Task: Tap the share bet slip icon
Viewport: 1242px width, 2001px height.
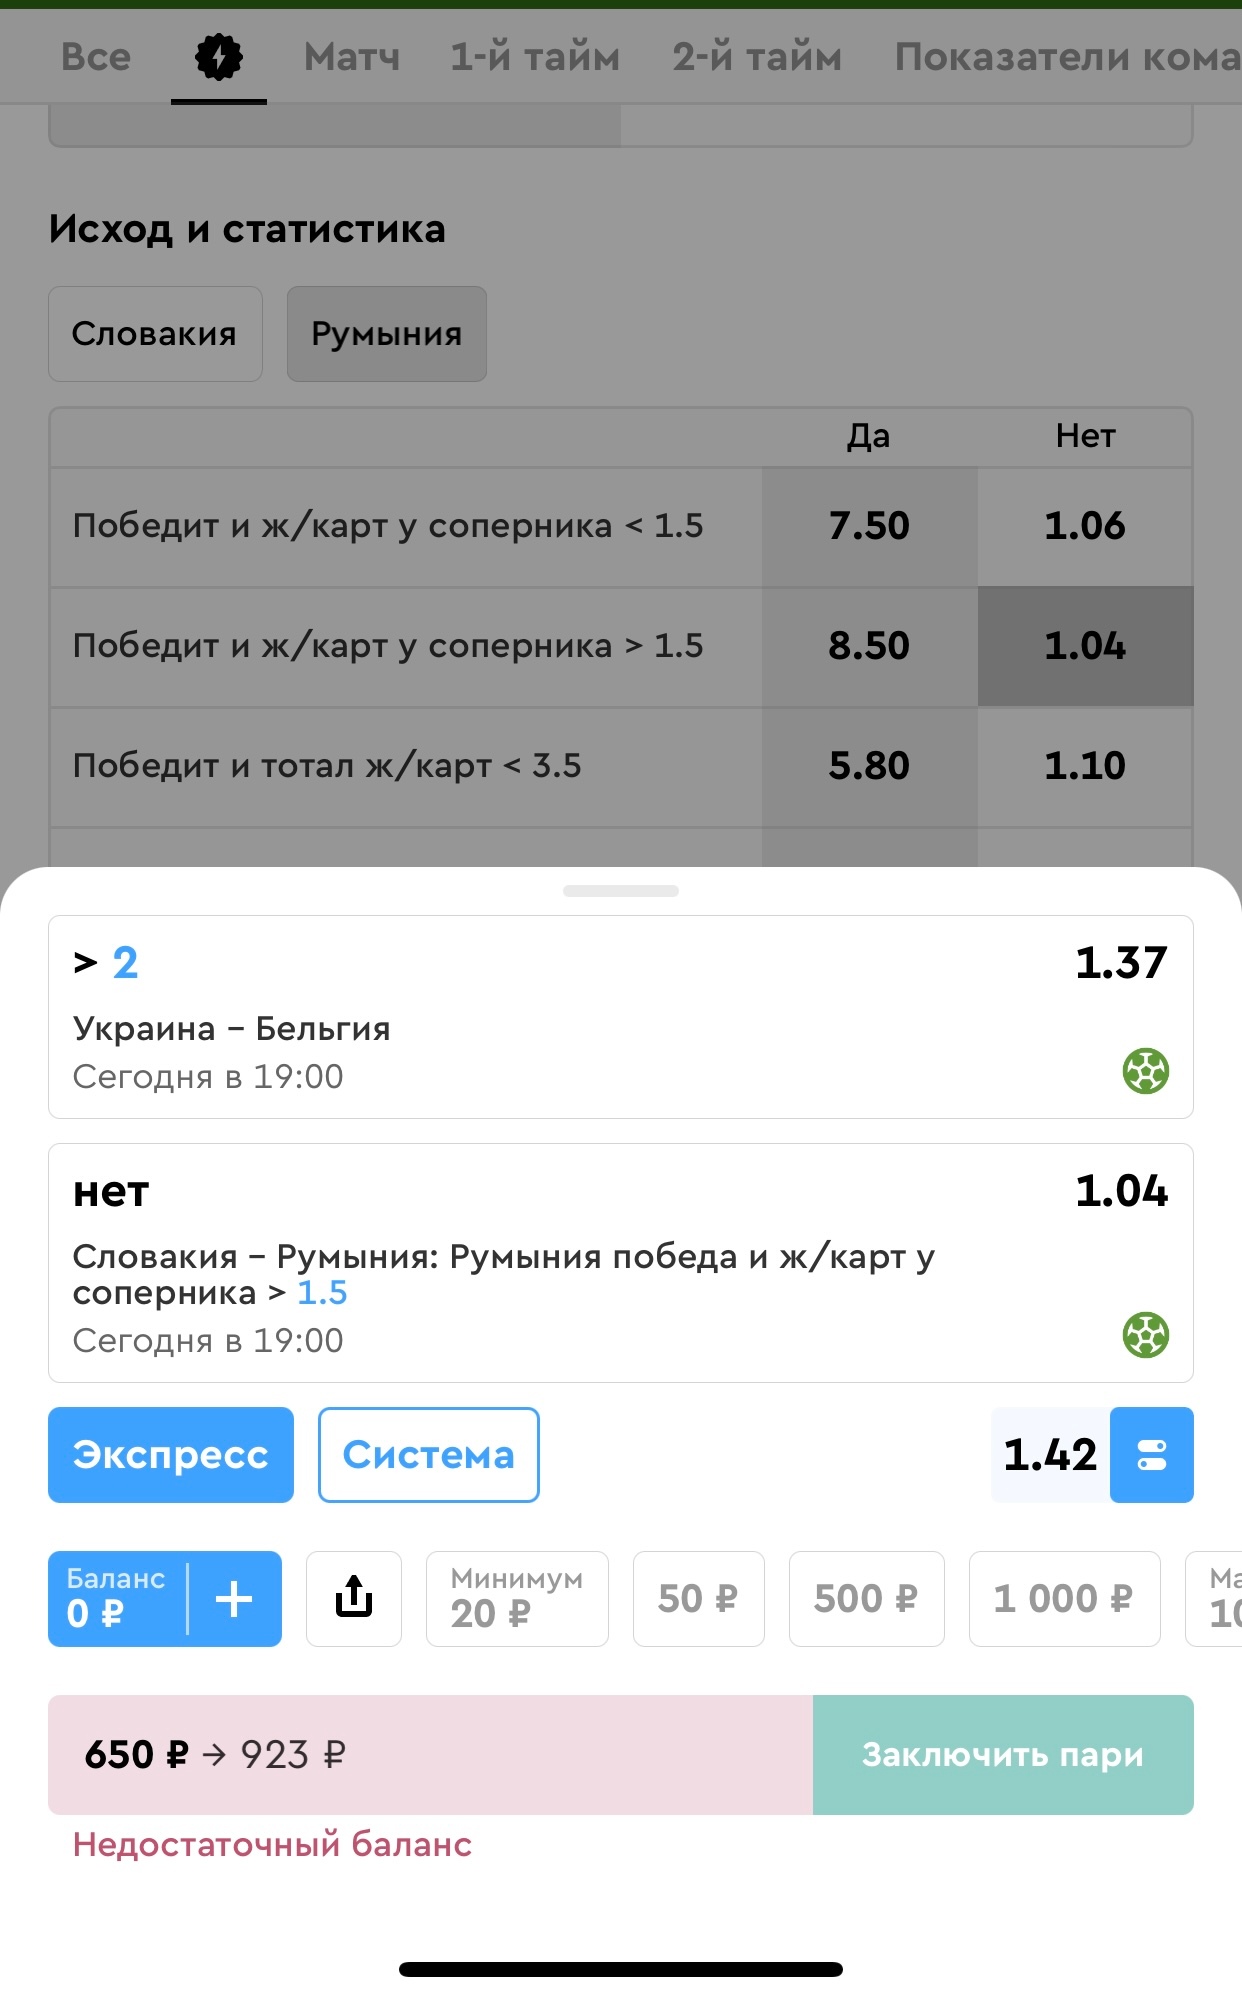Action: point(354,1598)
